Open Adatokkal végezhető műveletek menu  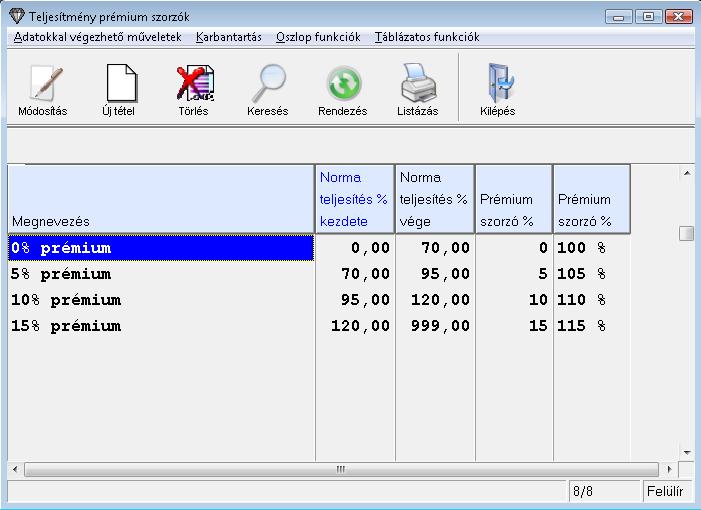pyautogui.click(x=98, y=37)
